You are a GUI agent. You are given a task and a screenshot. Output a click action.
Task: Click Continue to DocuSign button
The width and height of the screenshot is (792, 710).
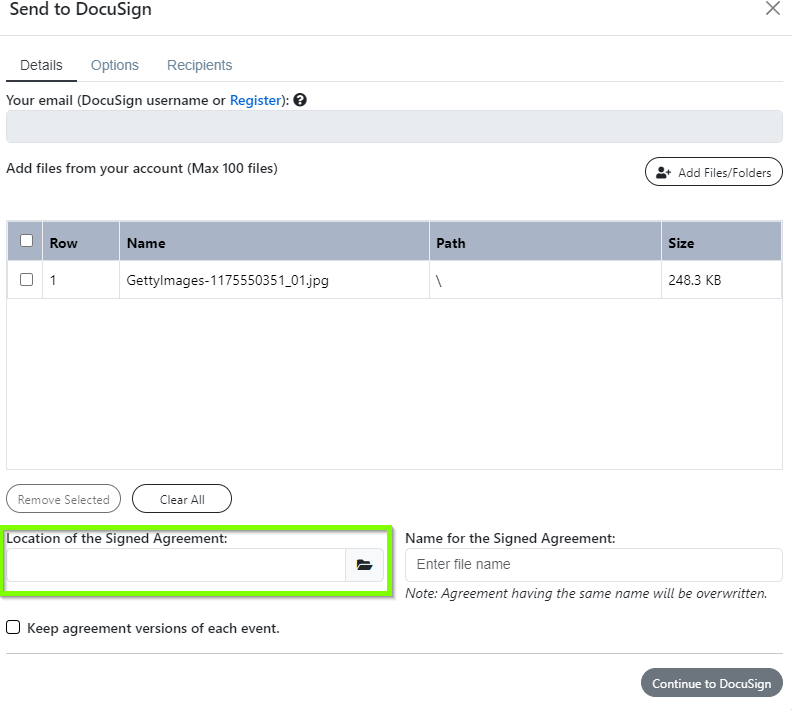tap(712, 683)
